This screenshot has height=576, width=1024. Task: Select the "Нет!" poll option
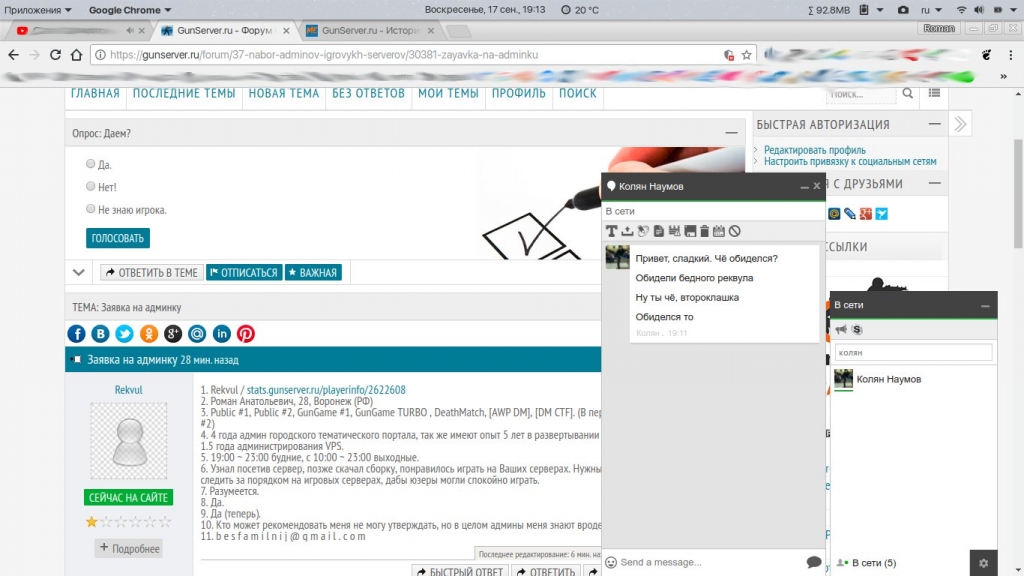[91, 187]
